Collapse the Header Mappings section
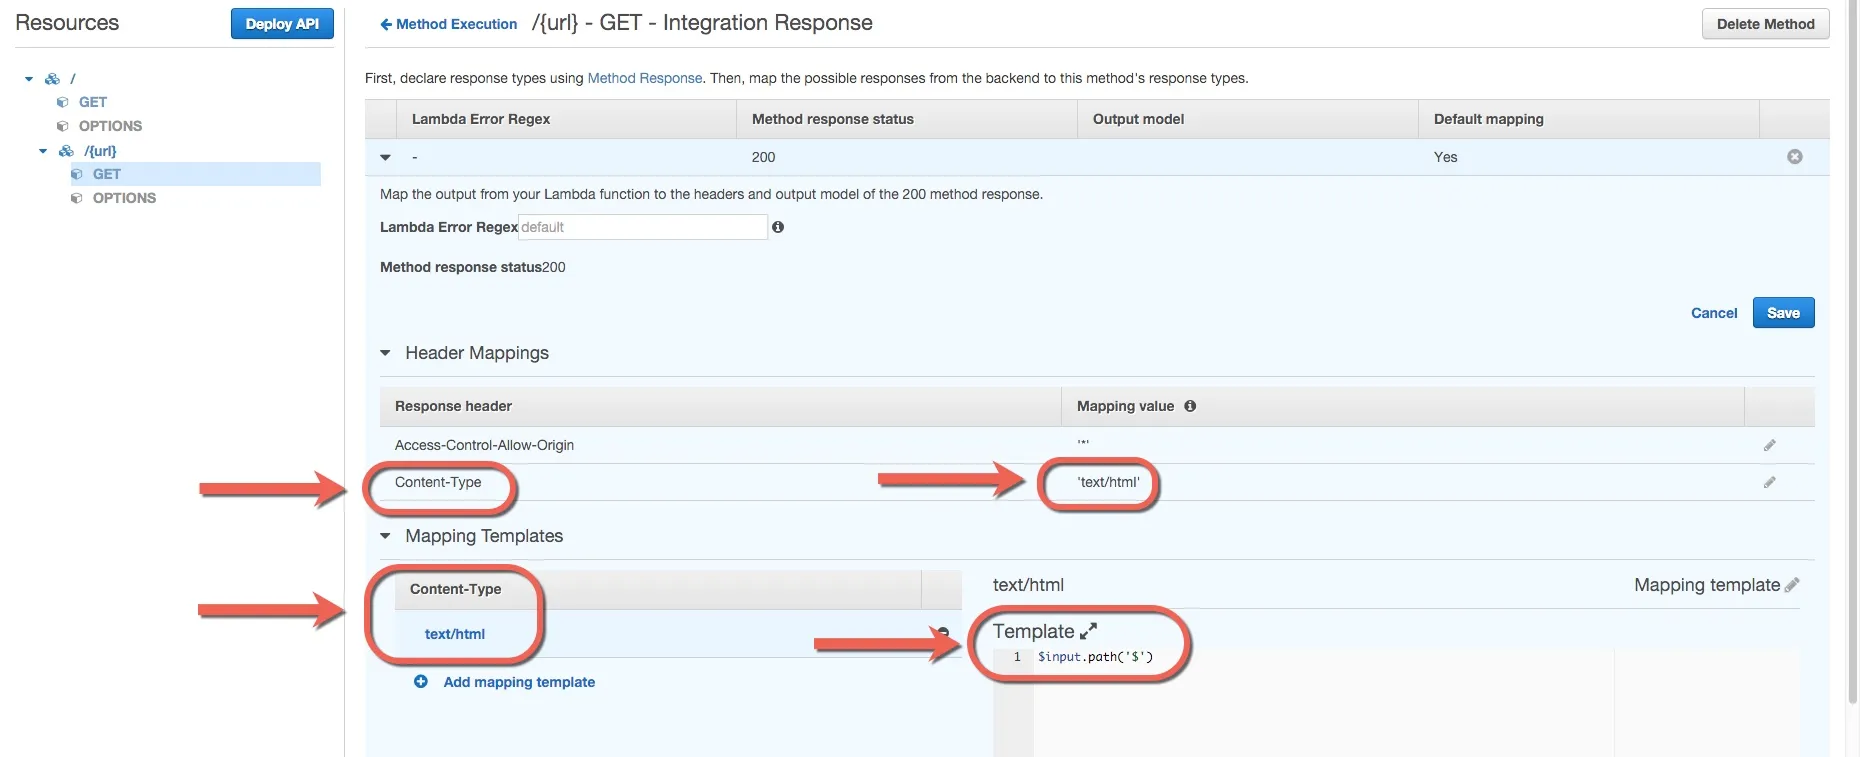 tap(386, 353)
